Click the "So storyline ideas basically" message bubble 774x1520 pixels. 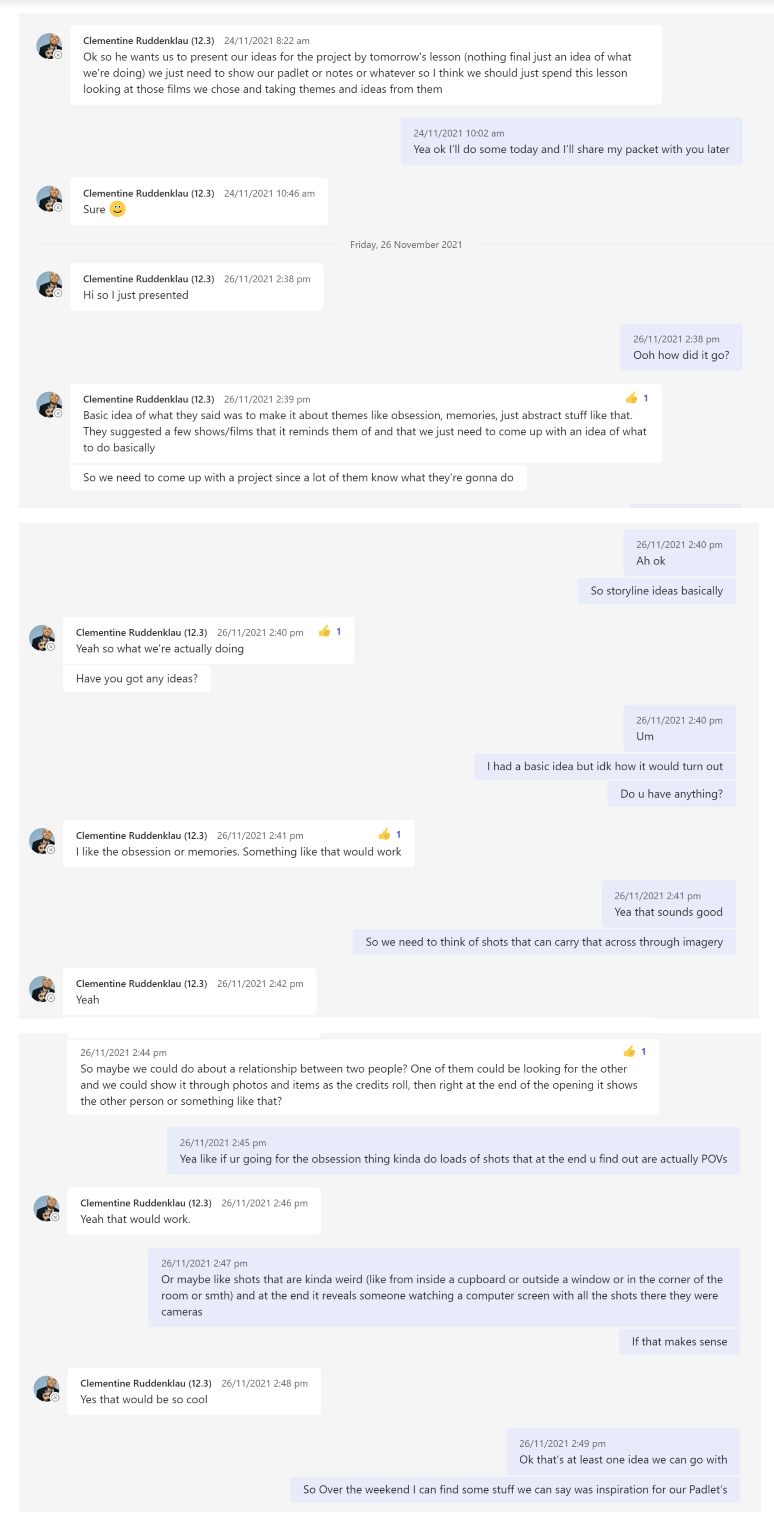click(656, 591)
